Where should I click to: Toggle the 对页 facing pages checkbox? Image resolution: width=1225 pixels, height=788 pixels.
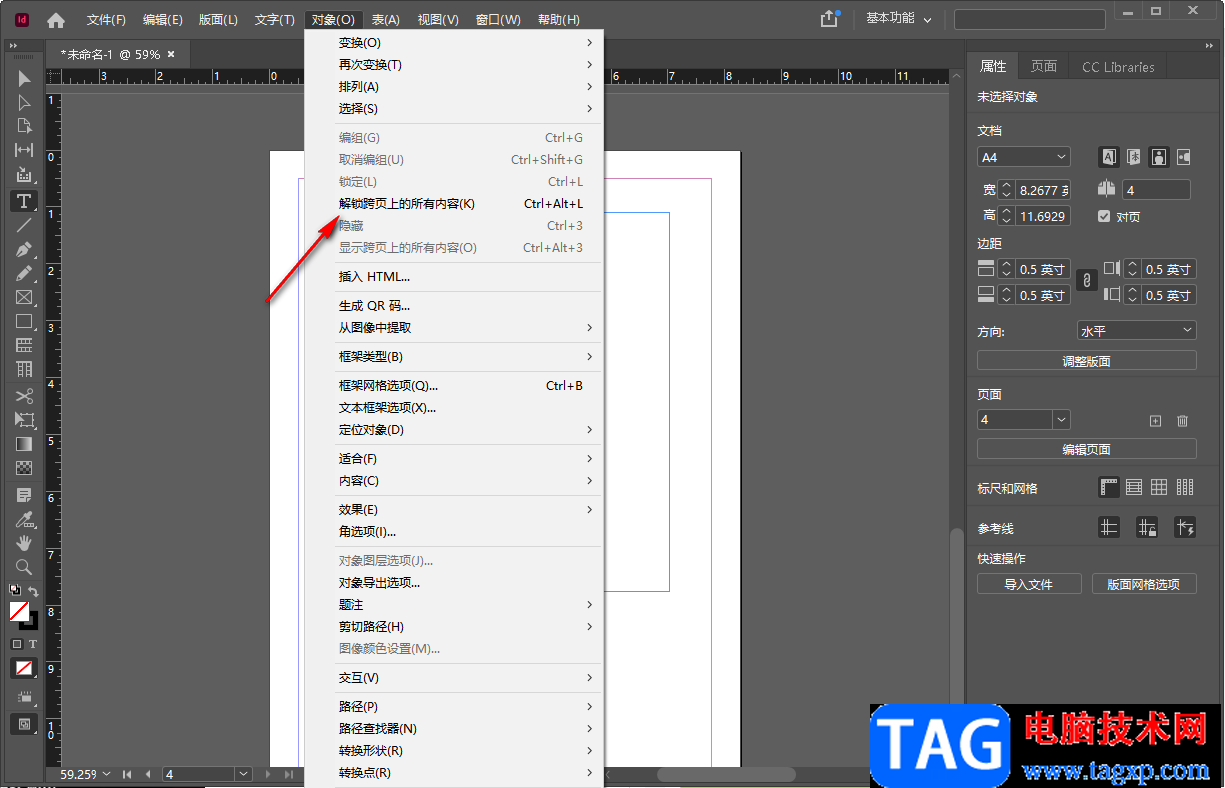pyautogui.click(x=1104, y=216)
